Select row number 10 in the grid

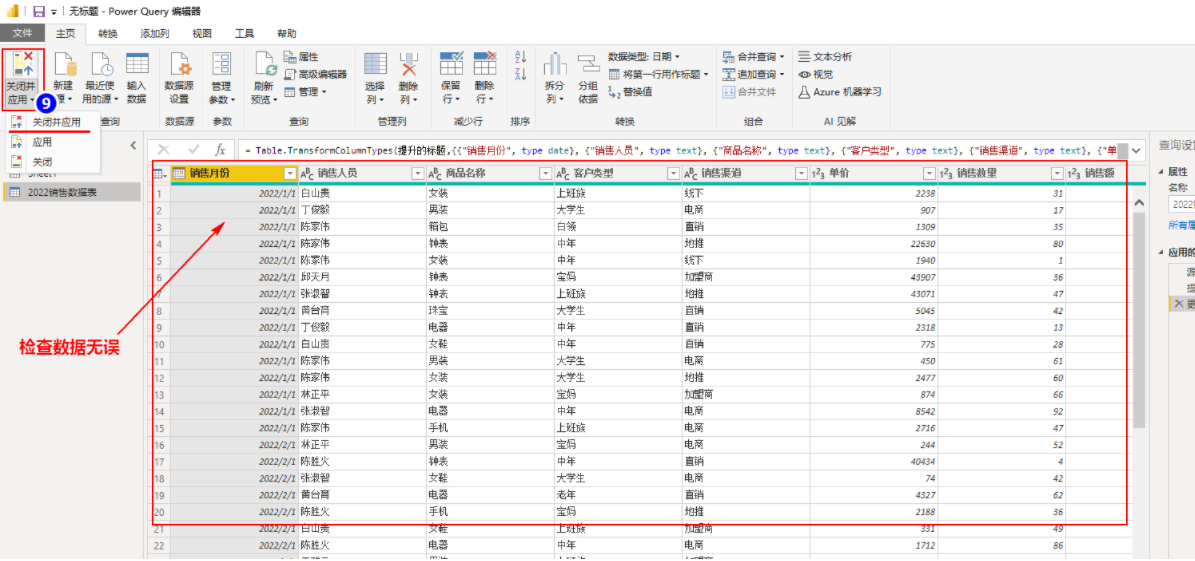point(161,346)
